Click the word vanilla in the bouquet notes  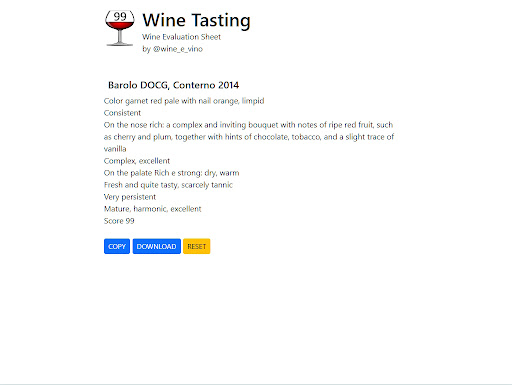click(115, 149)
